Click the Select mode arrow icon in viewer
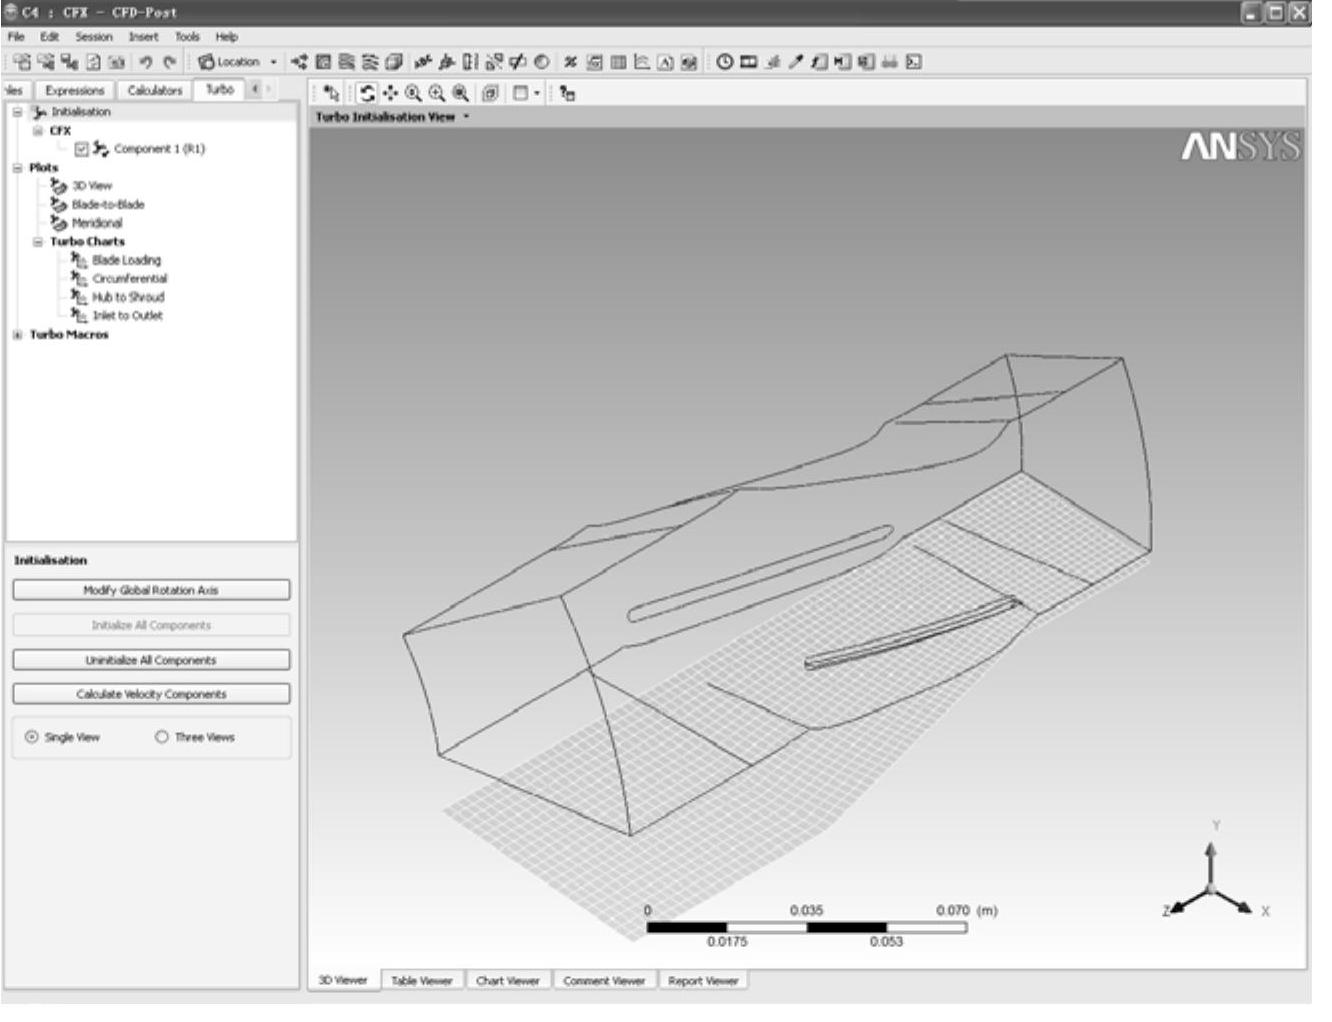Screen dimensions: 1332x1022 pyautogui.click(x=332, y=93)
